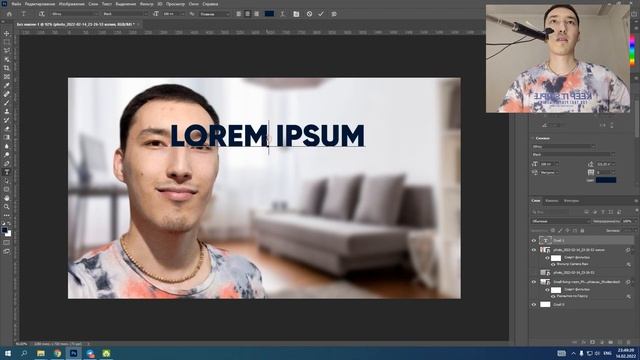Select the Frame tool
The width and height of the screenshot is (640, 360).
coord(7,77)
